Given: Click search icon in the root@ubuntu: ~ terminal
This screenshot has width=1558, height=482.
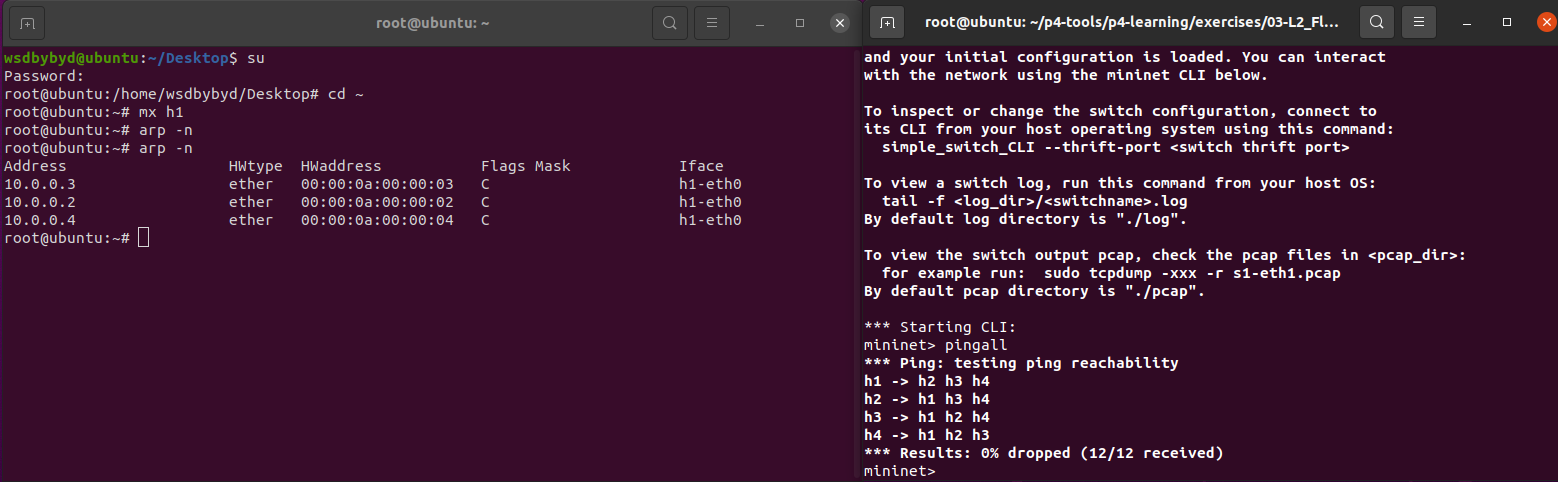Looking at the screenshot, I should [x=669, y=22].
